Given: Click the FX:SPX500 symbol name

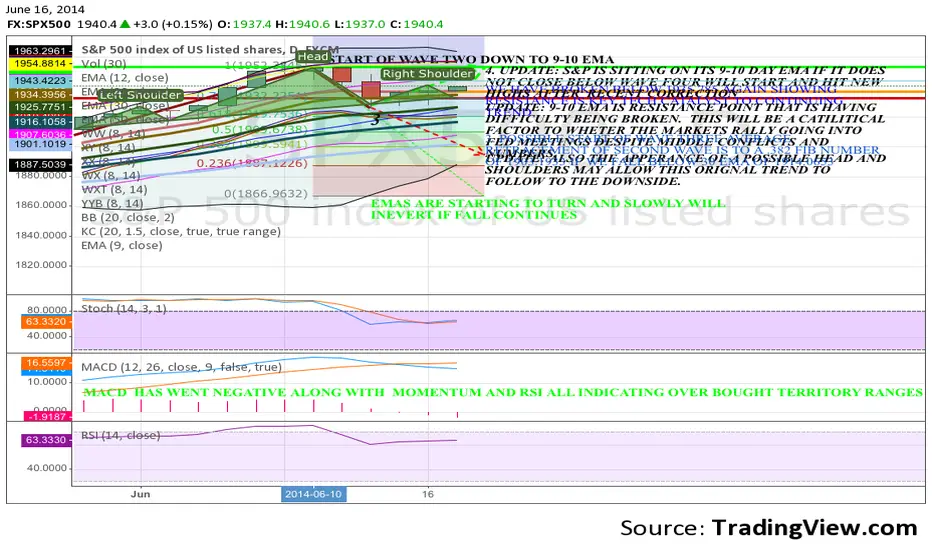Looking at the screenshot, I should click(x=39, y=24).
